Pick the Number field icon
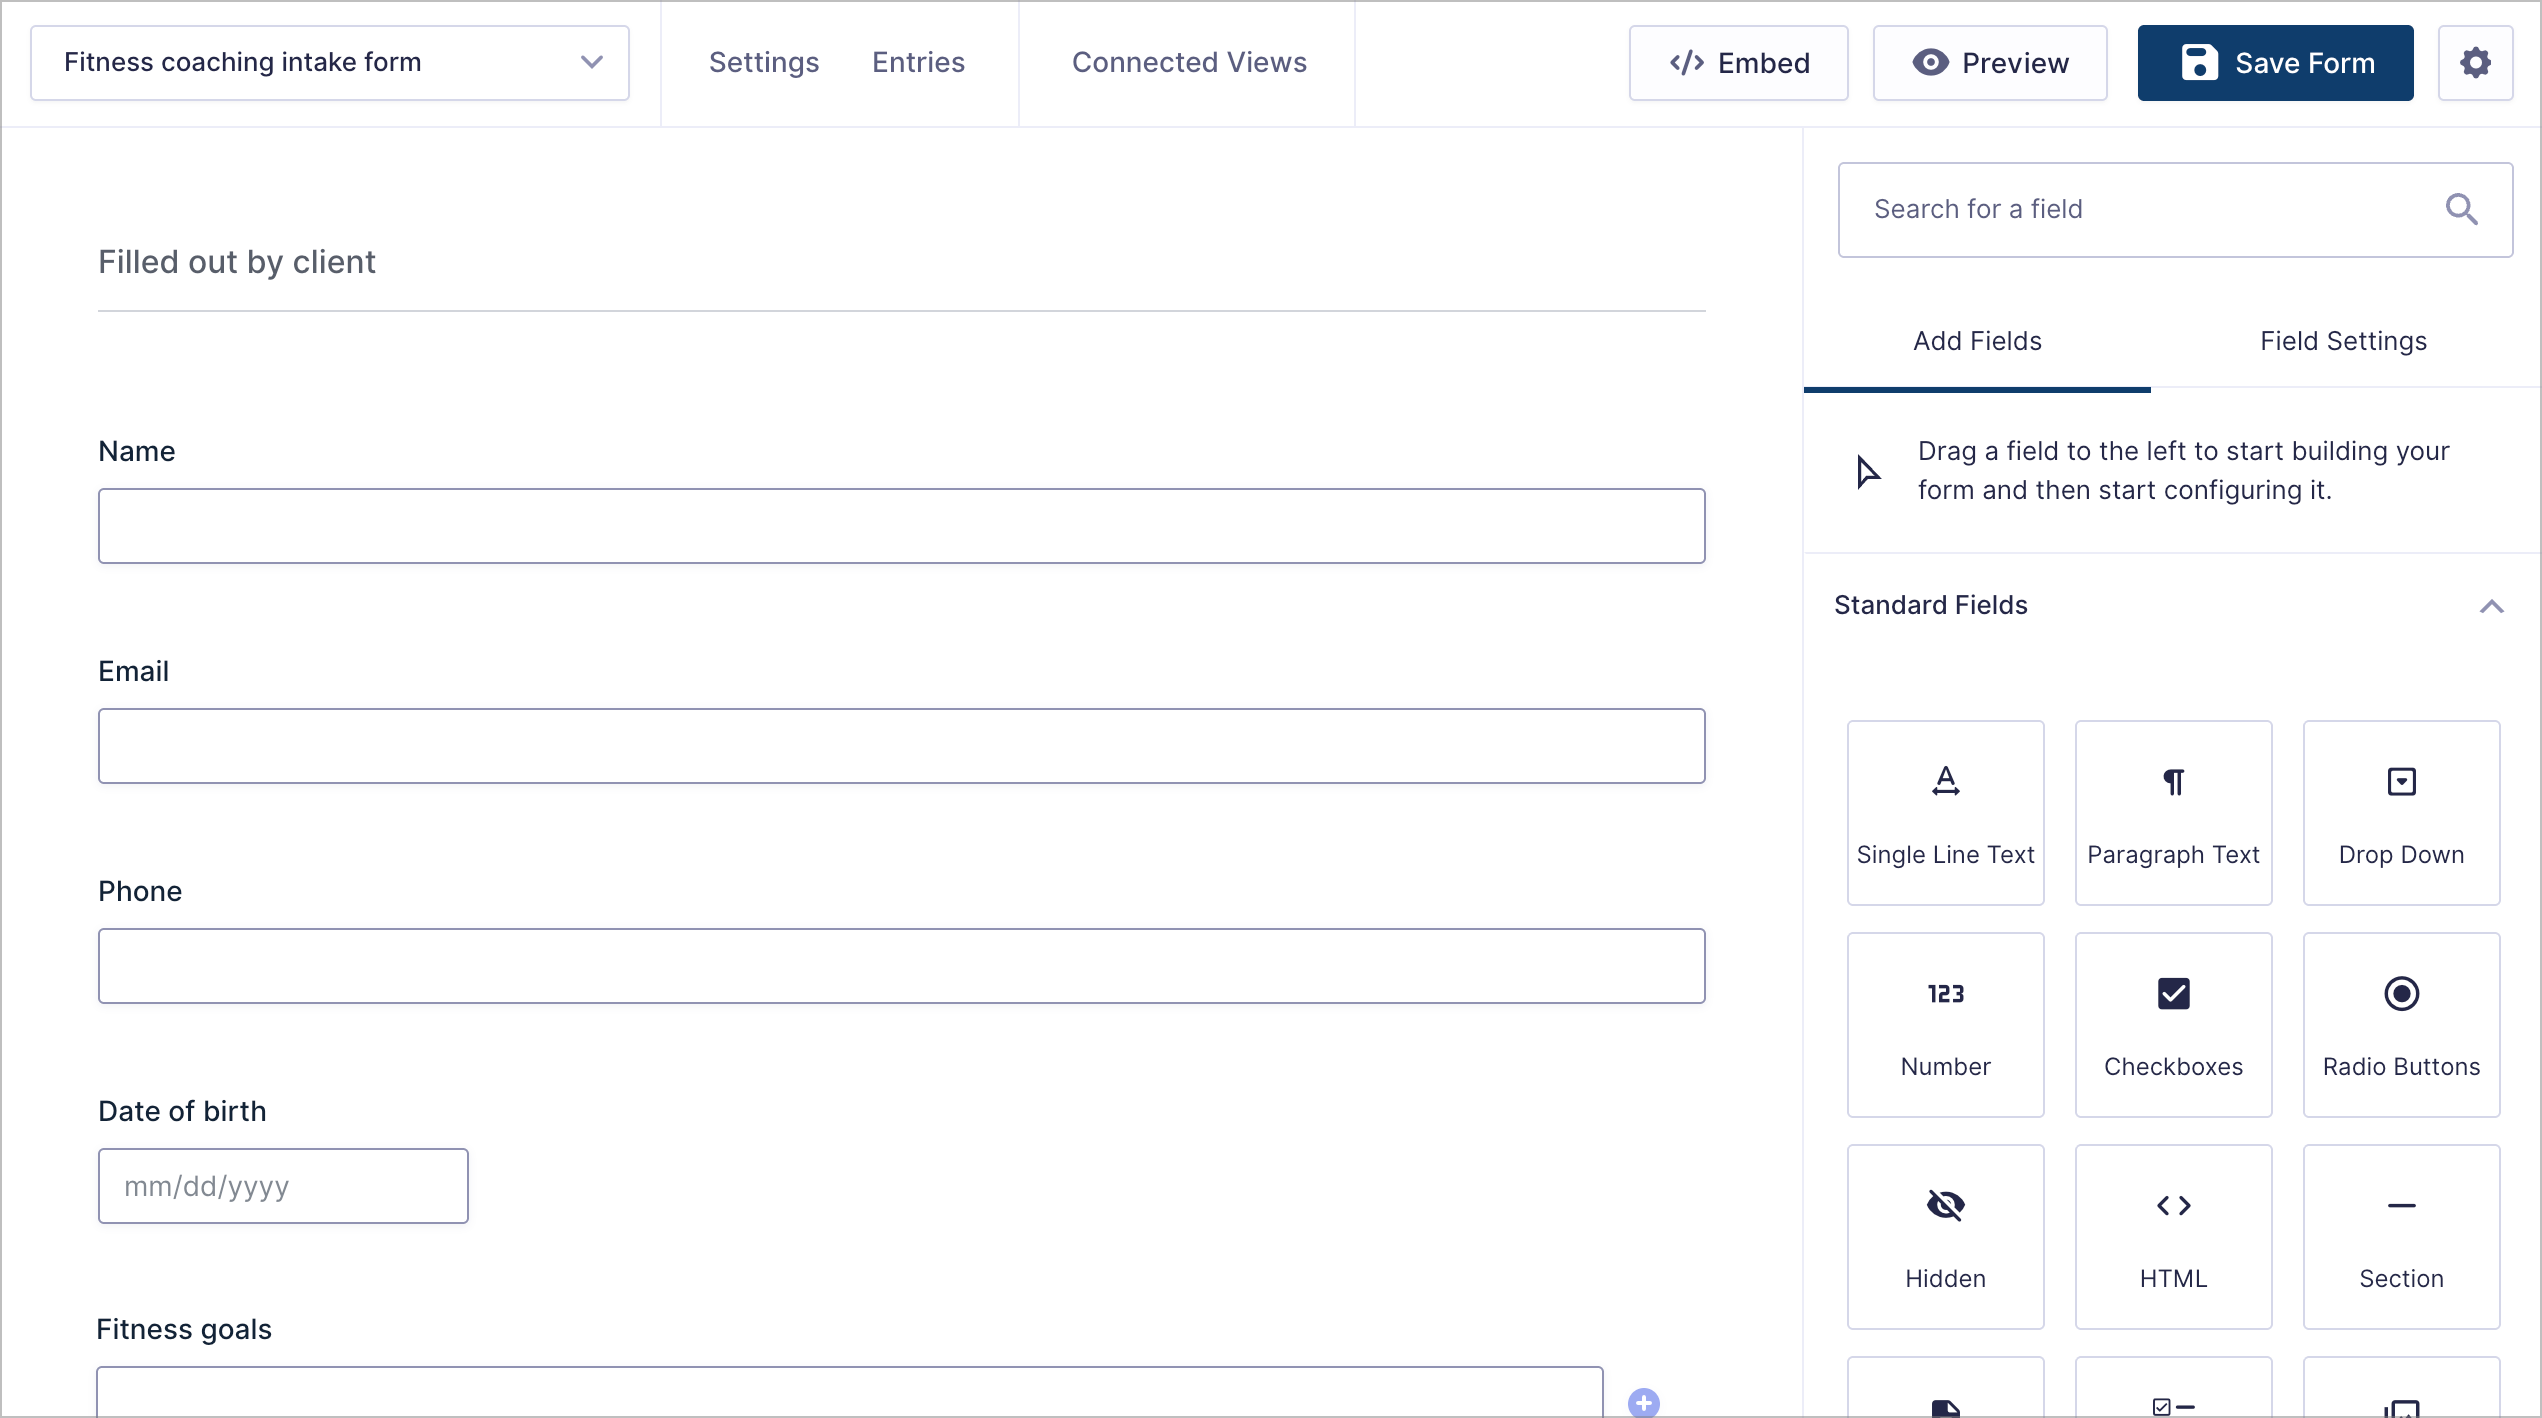Image resolution: width=2542 pixels, height=1418 pixels. point(1945,1025)
